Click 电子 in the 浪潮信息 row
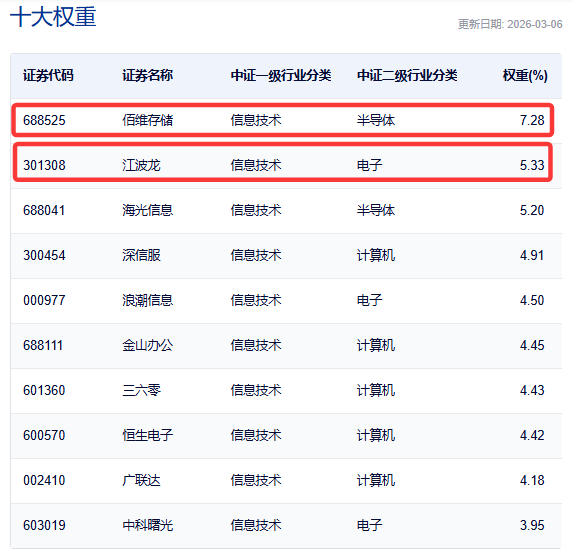The height and width of the screenshot is (552, 573). pos(369,300)
